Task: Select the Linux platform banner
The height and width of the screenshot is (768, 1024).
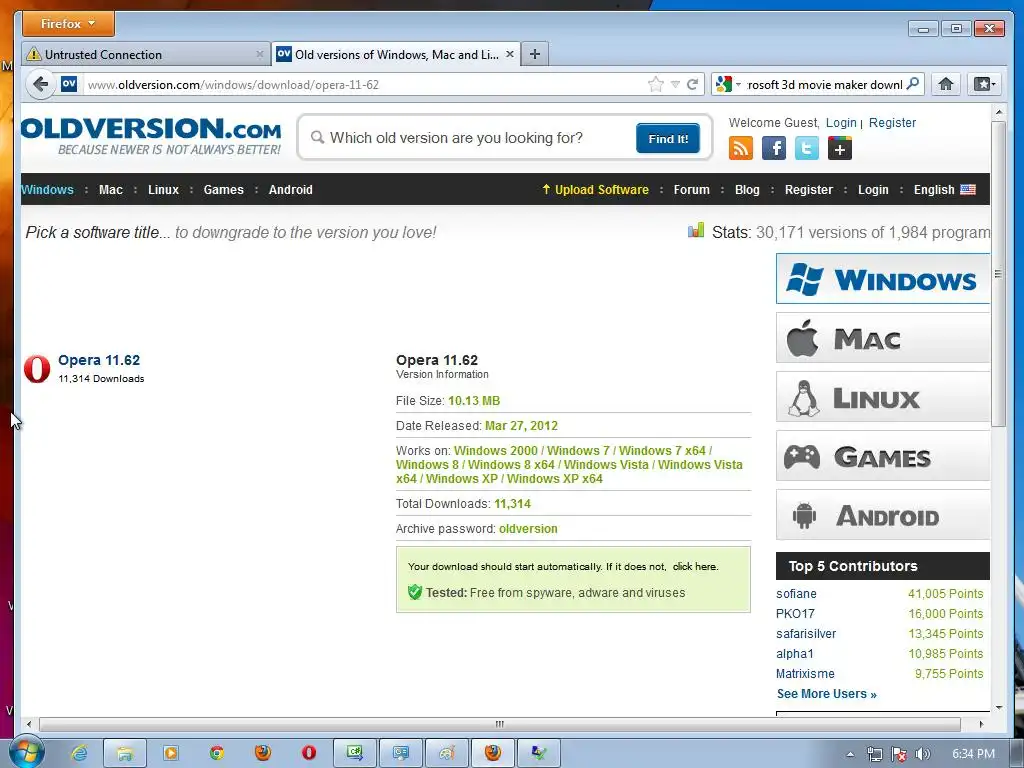Action: tap(883, 397)
